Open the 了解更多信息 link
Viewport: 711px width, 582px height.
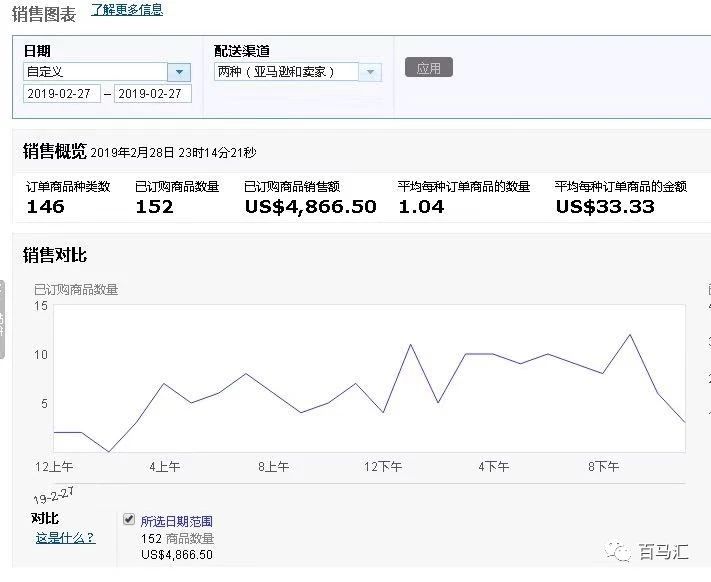click(127, 10)
